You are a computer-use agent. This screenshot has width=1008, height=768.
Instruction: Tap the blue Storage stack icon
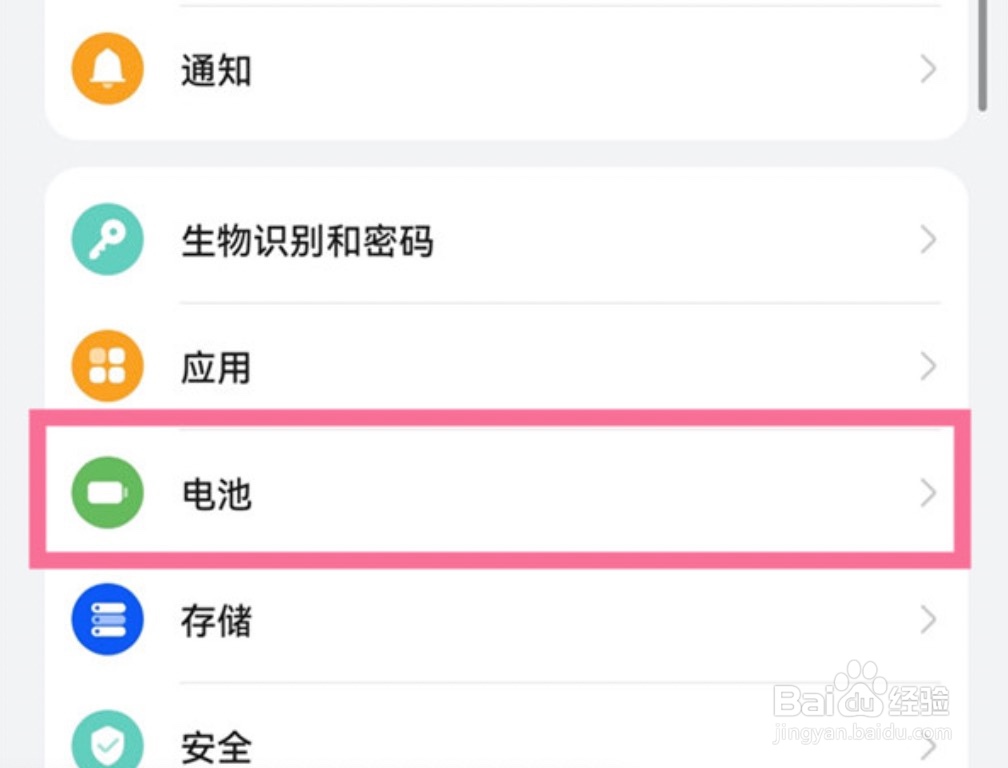click(107, 620)
